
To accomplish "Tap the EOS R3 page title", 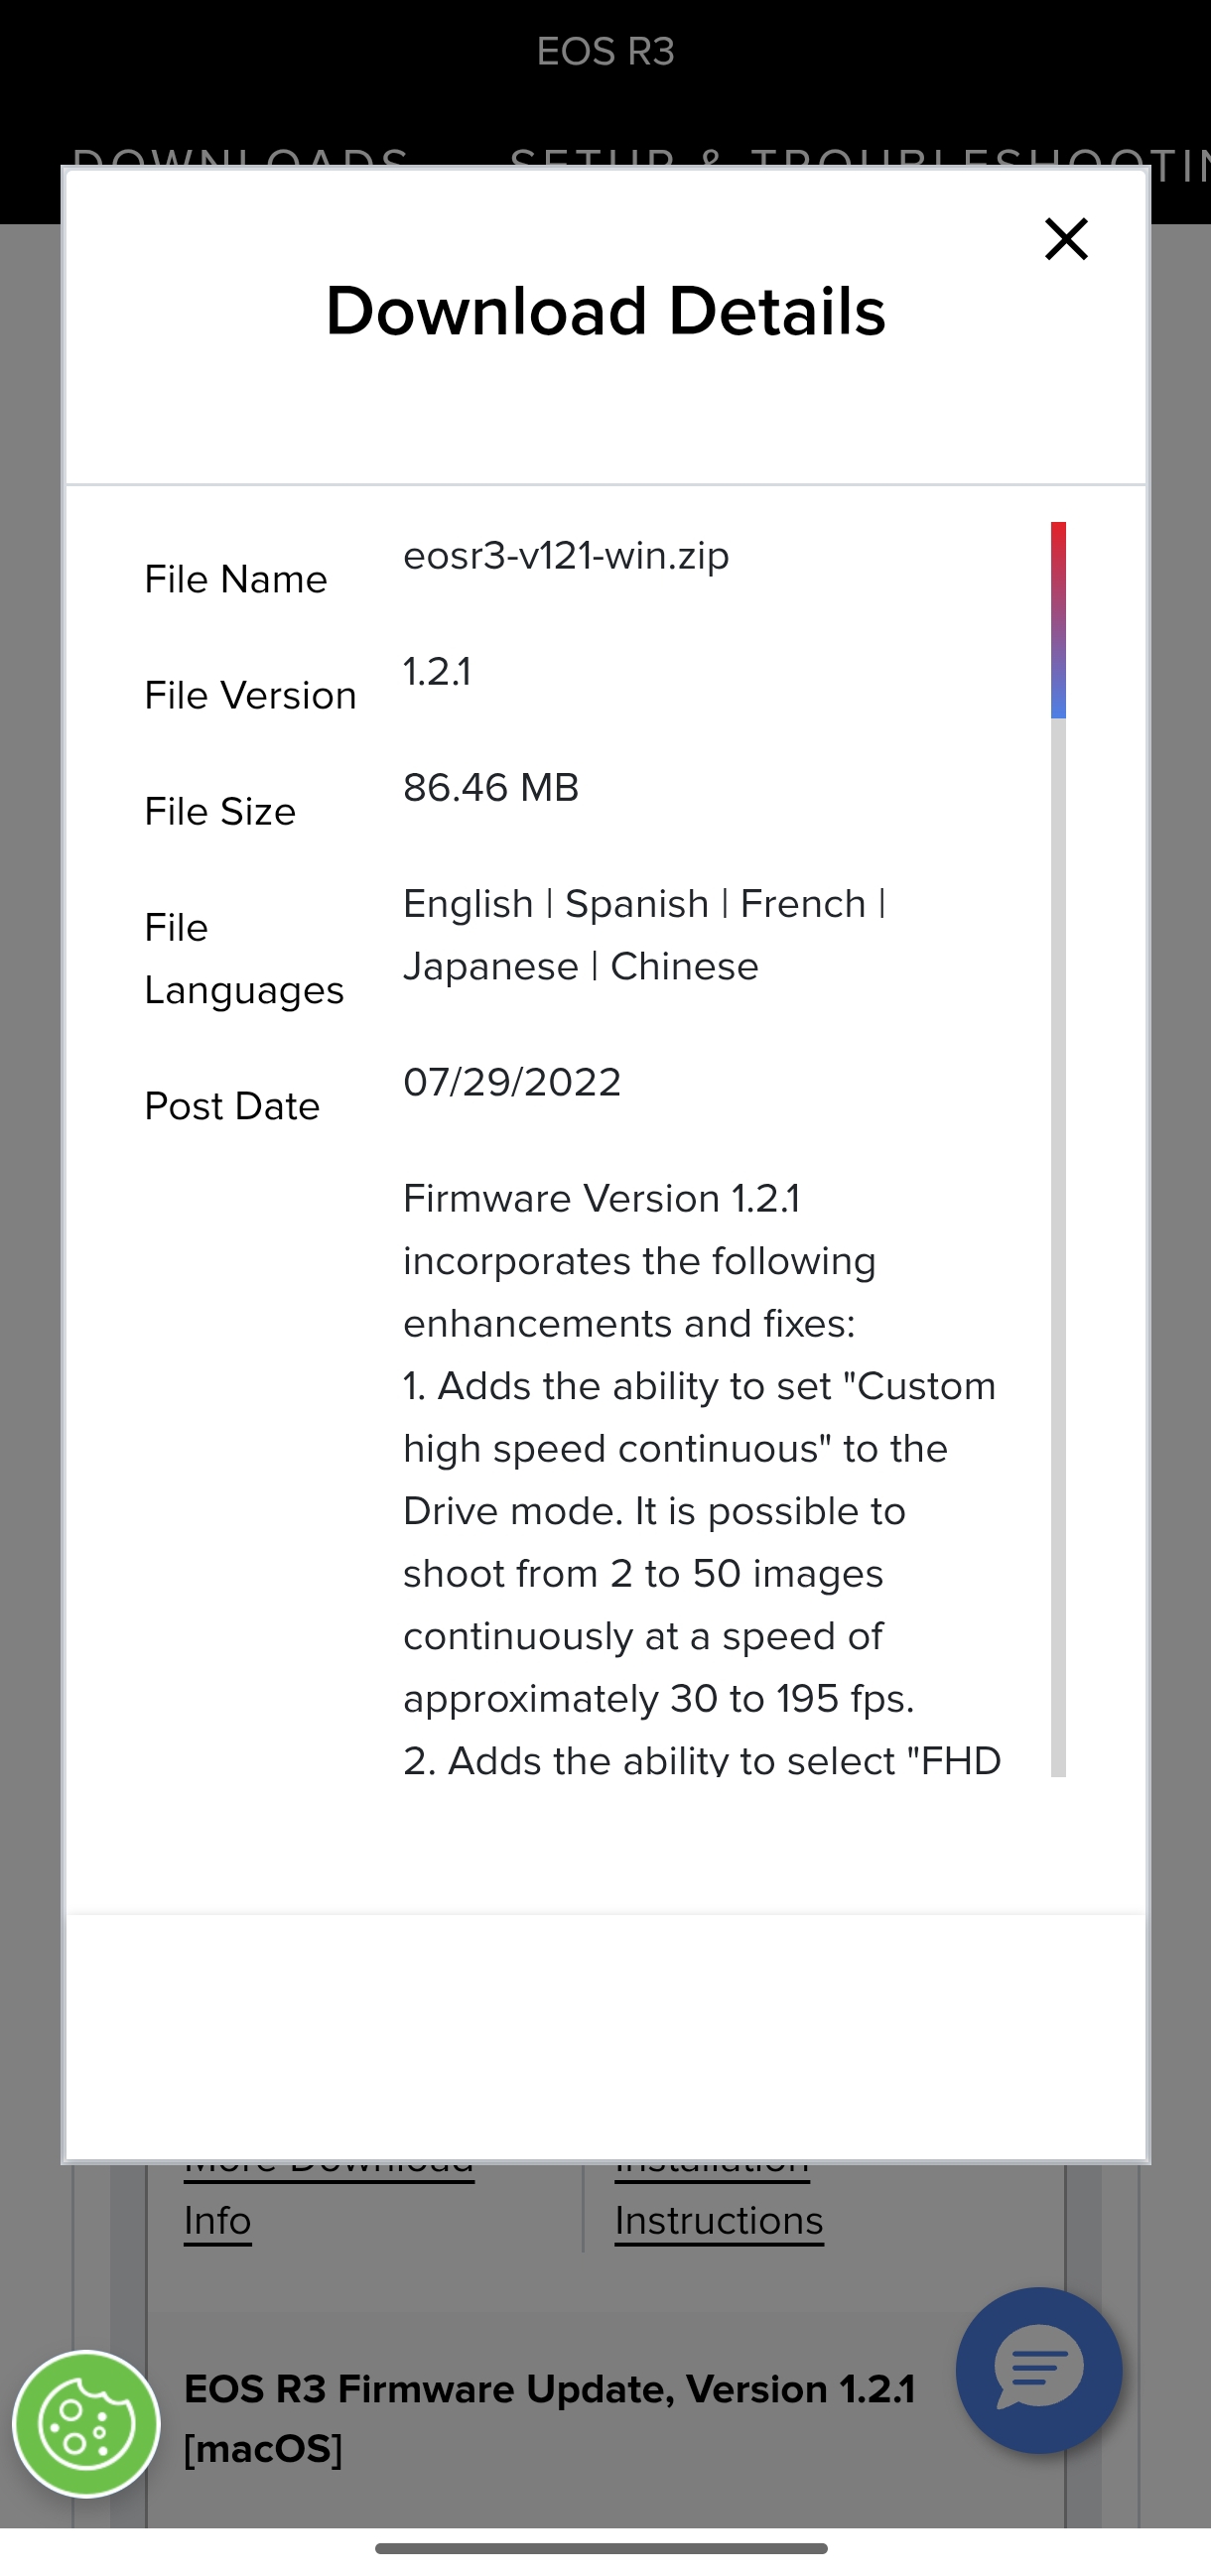I will [x=605, y=51].
